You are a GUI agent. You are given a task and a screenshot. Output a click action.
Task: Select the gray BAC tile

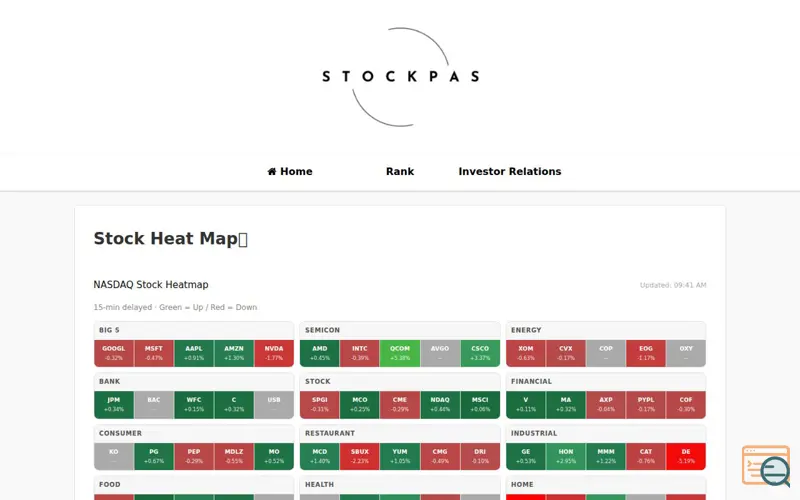point(154,405)
